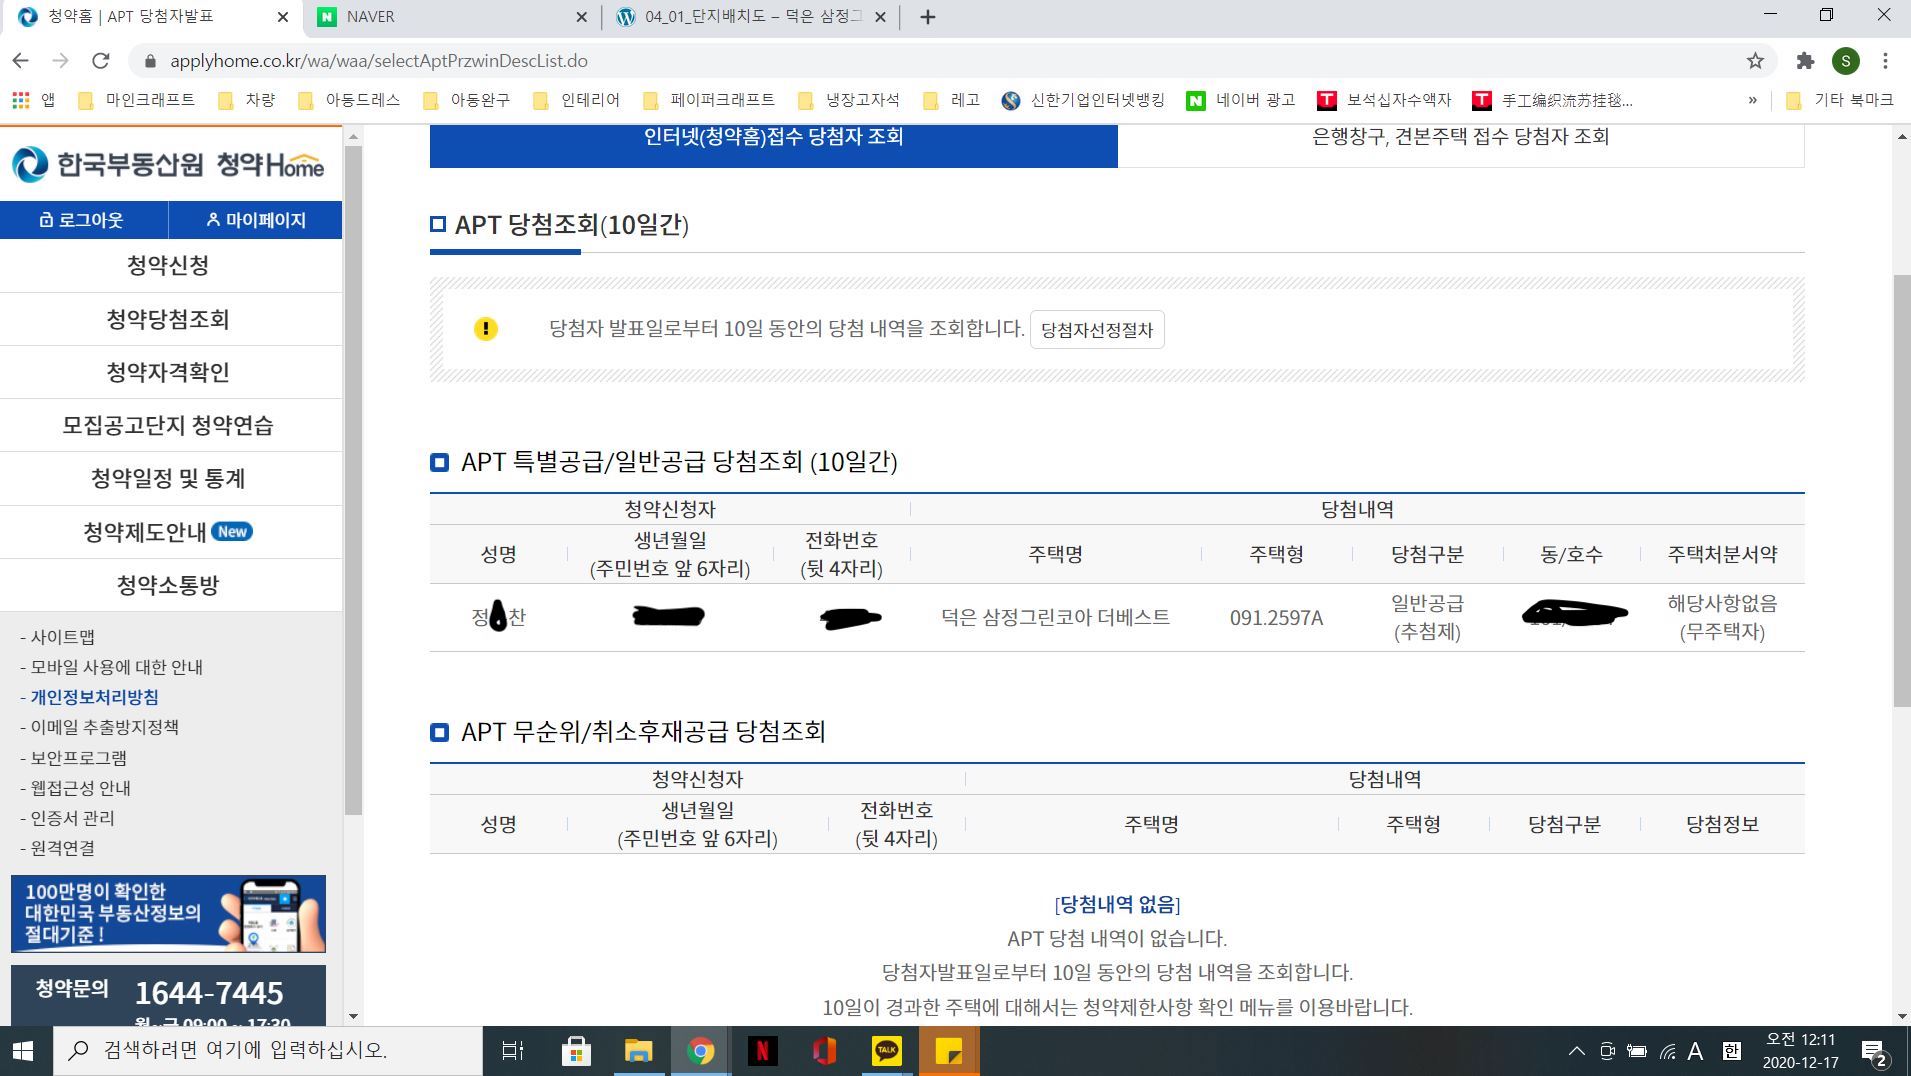Viewport: 1911px width, 1076px height.
Task: Open the 사이트맵 link
Action: pyautogui.click(x=62, y=637)
